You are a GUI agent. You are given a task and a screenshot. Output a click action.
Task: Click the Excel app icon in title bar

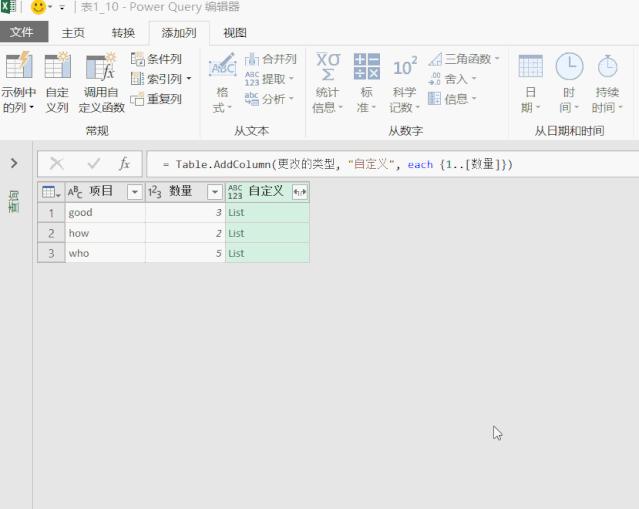pyautogui.click(x=8, y=7)
